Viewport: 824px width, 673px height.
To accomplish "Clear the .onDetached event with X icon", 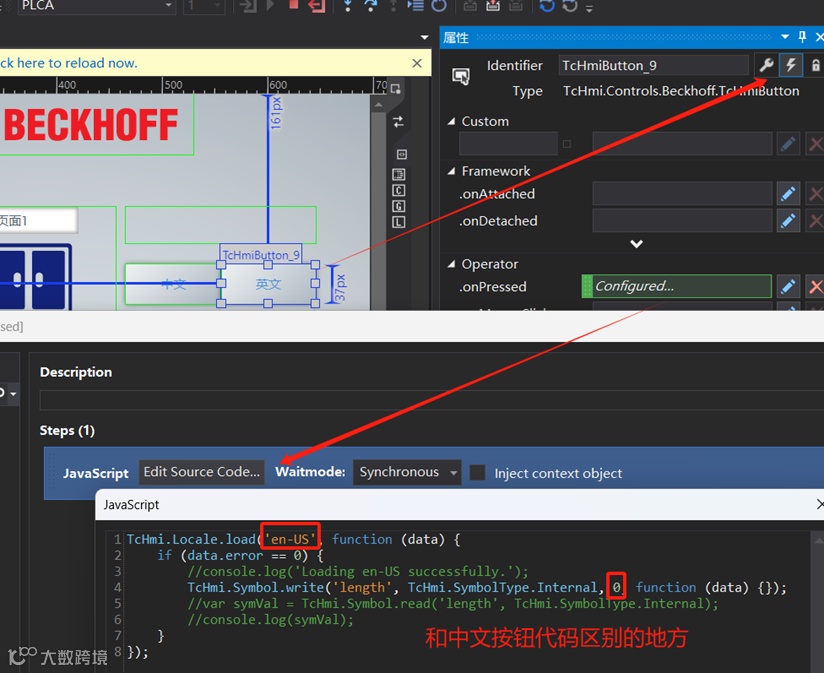I will 815,221.
